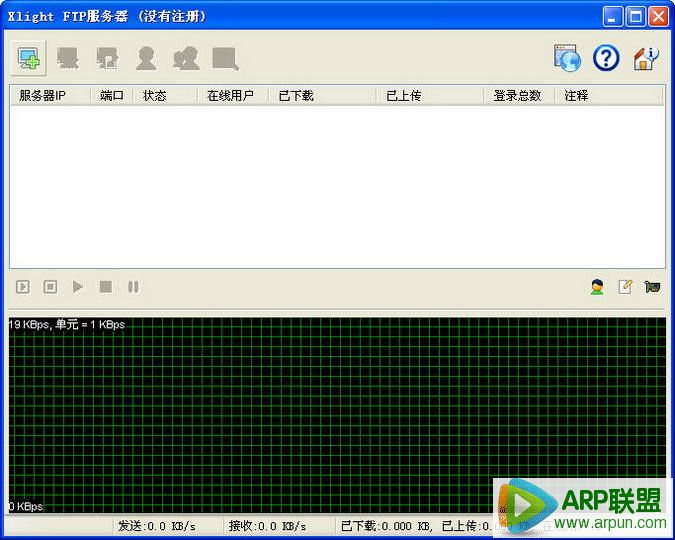Sort by 已上传 column header
The width and height of the screenshot is (675, 540).
[430, 95]
